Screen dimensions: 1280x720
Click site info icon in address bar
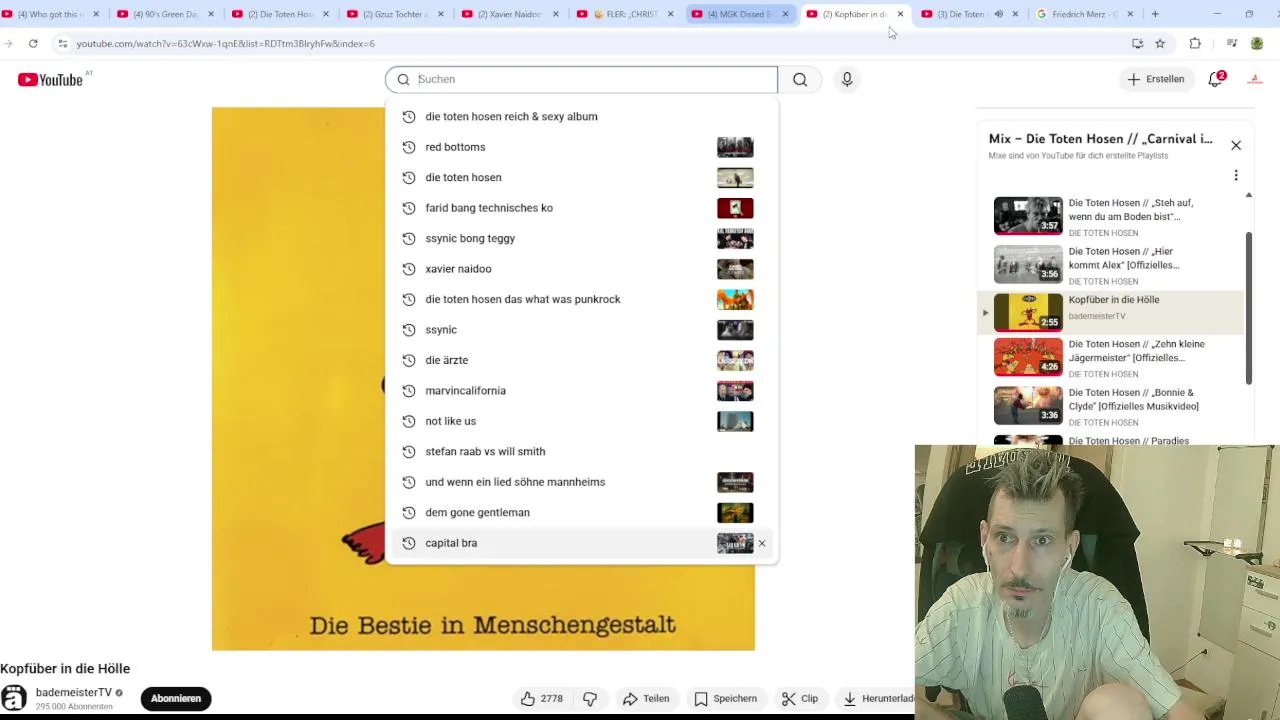tap(62, 44)
